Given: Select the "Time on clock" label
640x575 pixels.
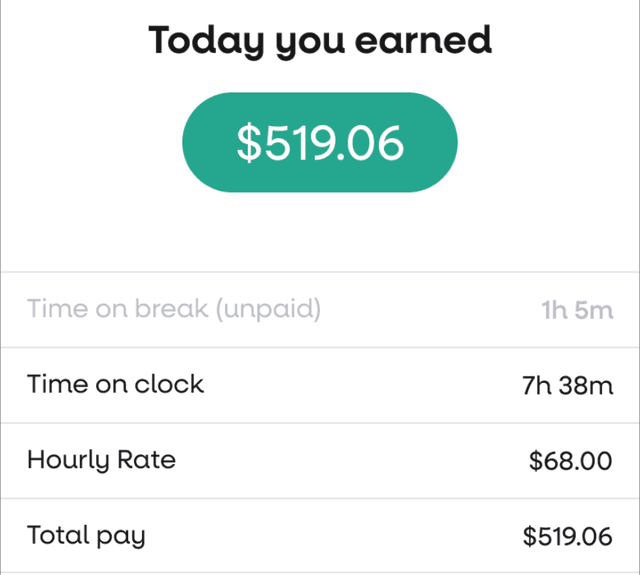Looking at the screenshot, I should pyautogui.click(x=115, y=384).
